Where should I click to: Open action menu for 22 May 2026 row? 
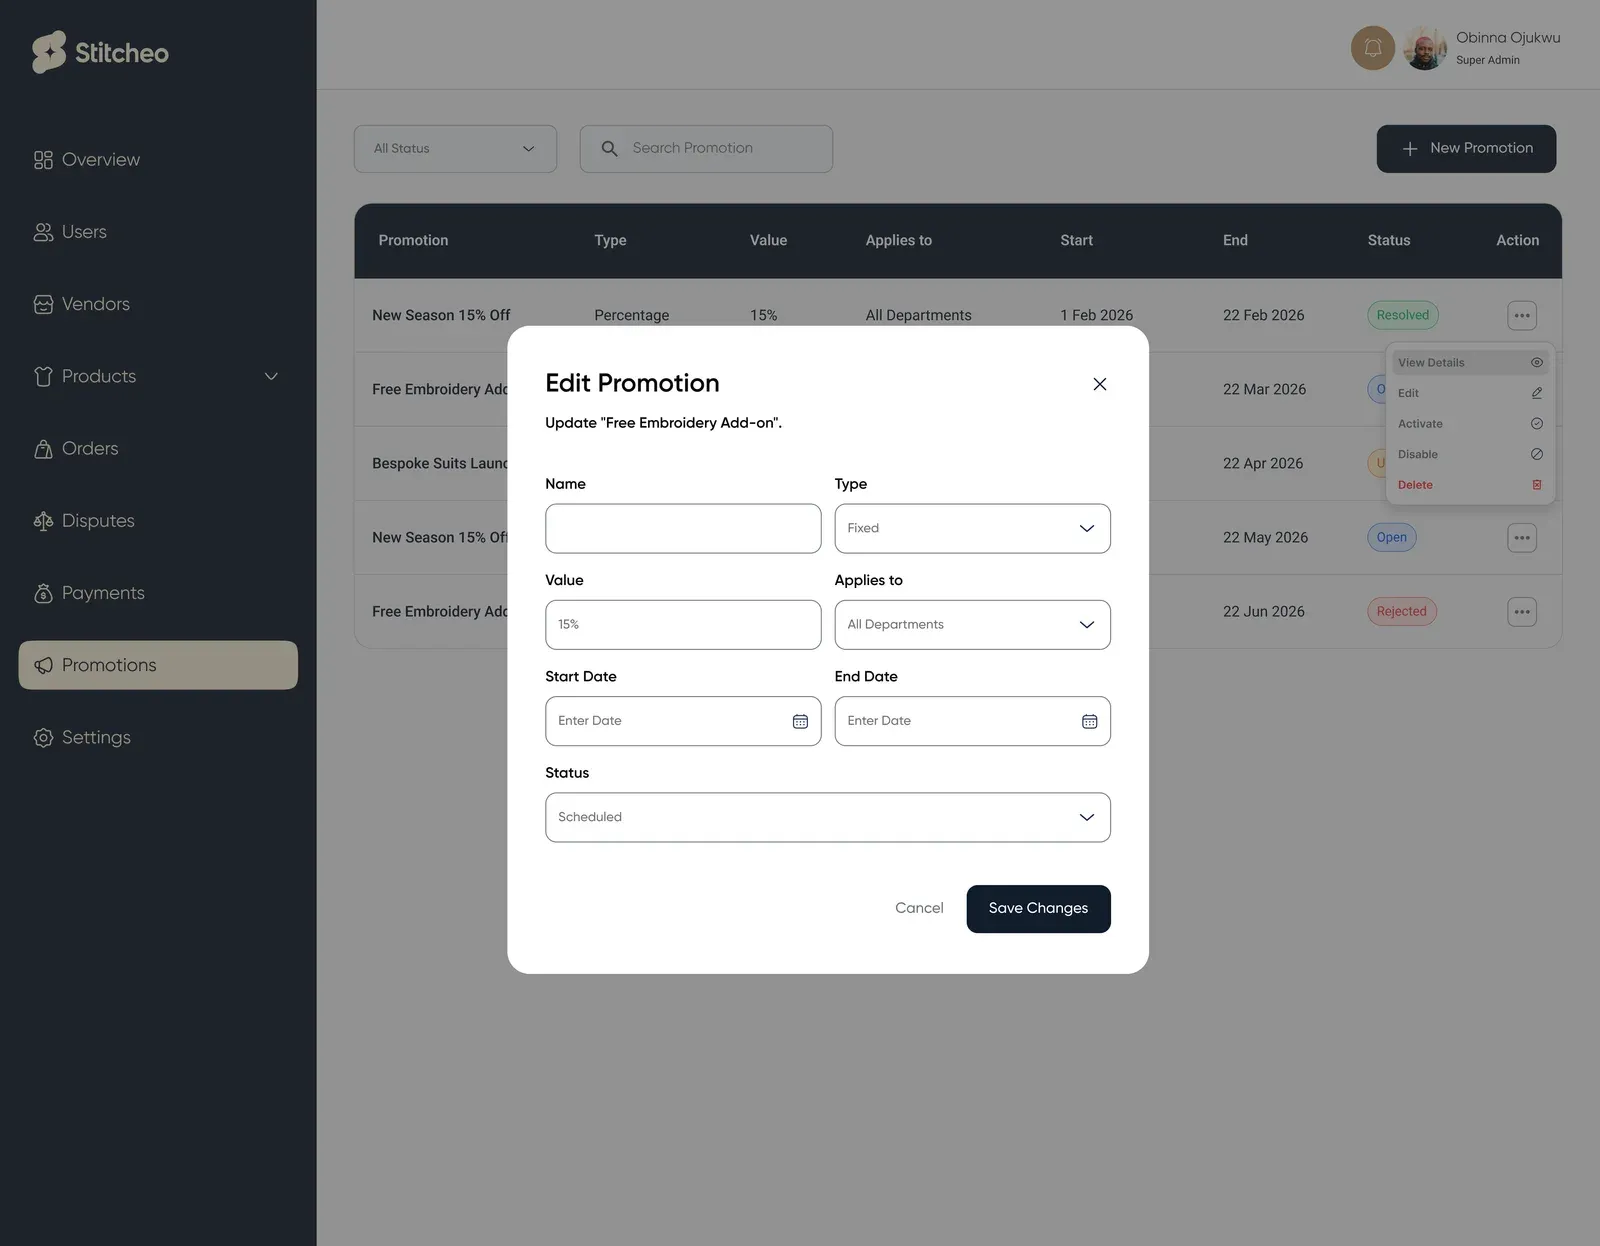pyautogui.click(x=1522, y=538)
